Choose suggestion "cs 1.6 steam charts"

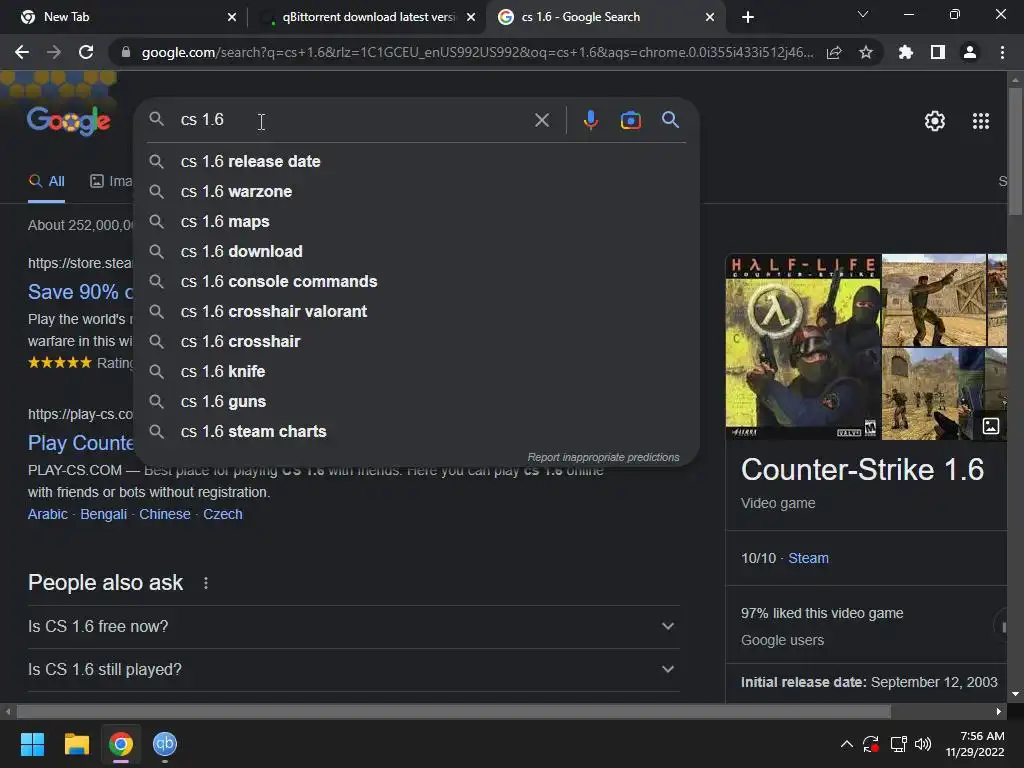click(416, 432)
